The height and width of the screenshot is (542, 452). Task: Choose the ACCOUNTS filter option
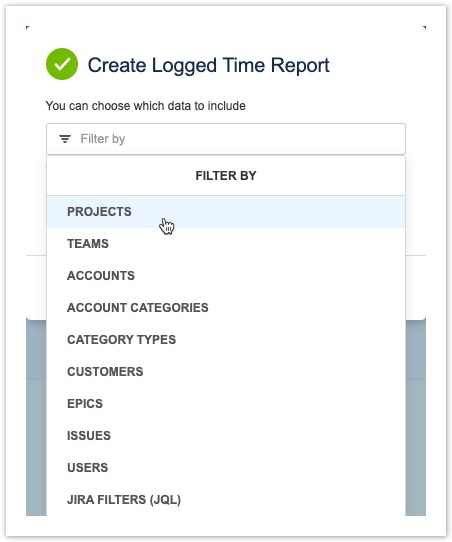click(226, 275)
